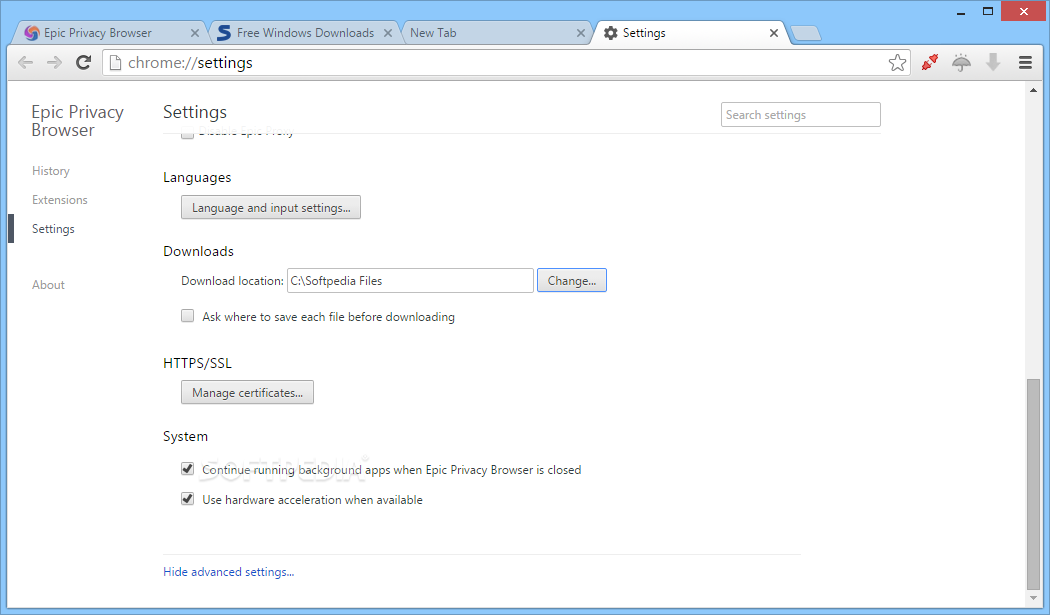Bookmark this page with the star icon
This screenshot has height=615, width=1050.
coord(897,63)
